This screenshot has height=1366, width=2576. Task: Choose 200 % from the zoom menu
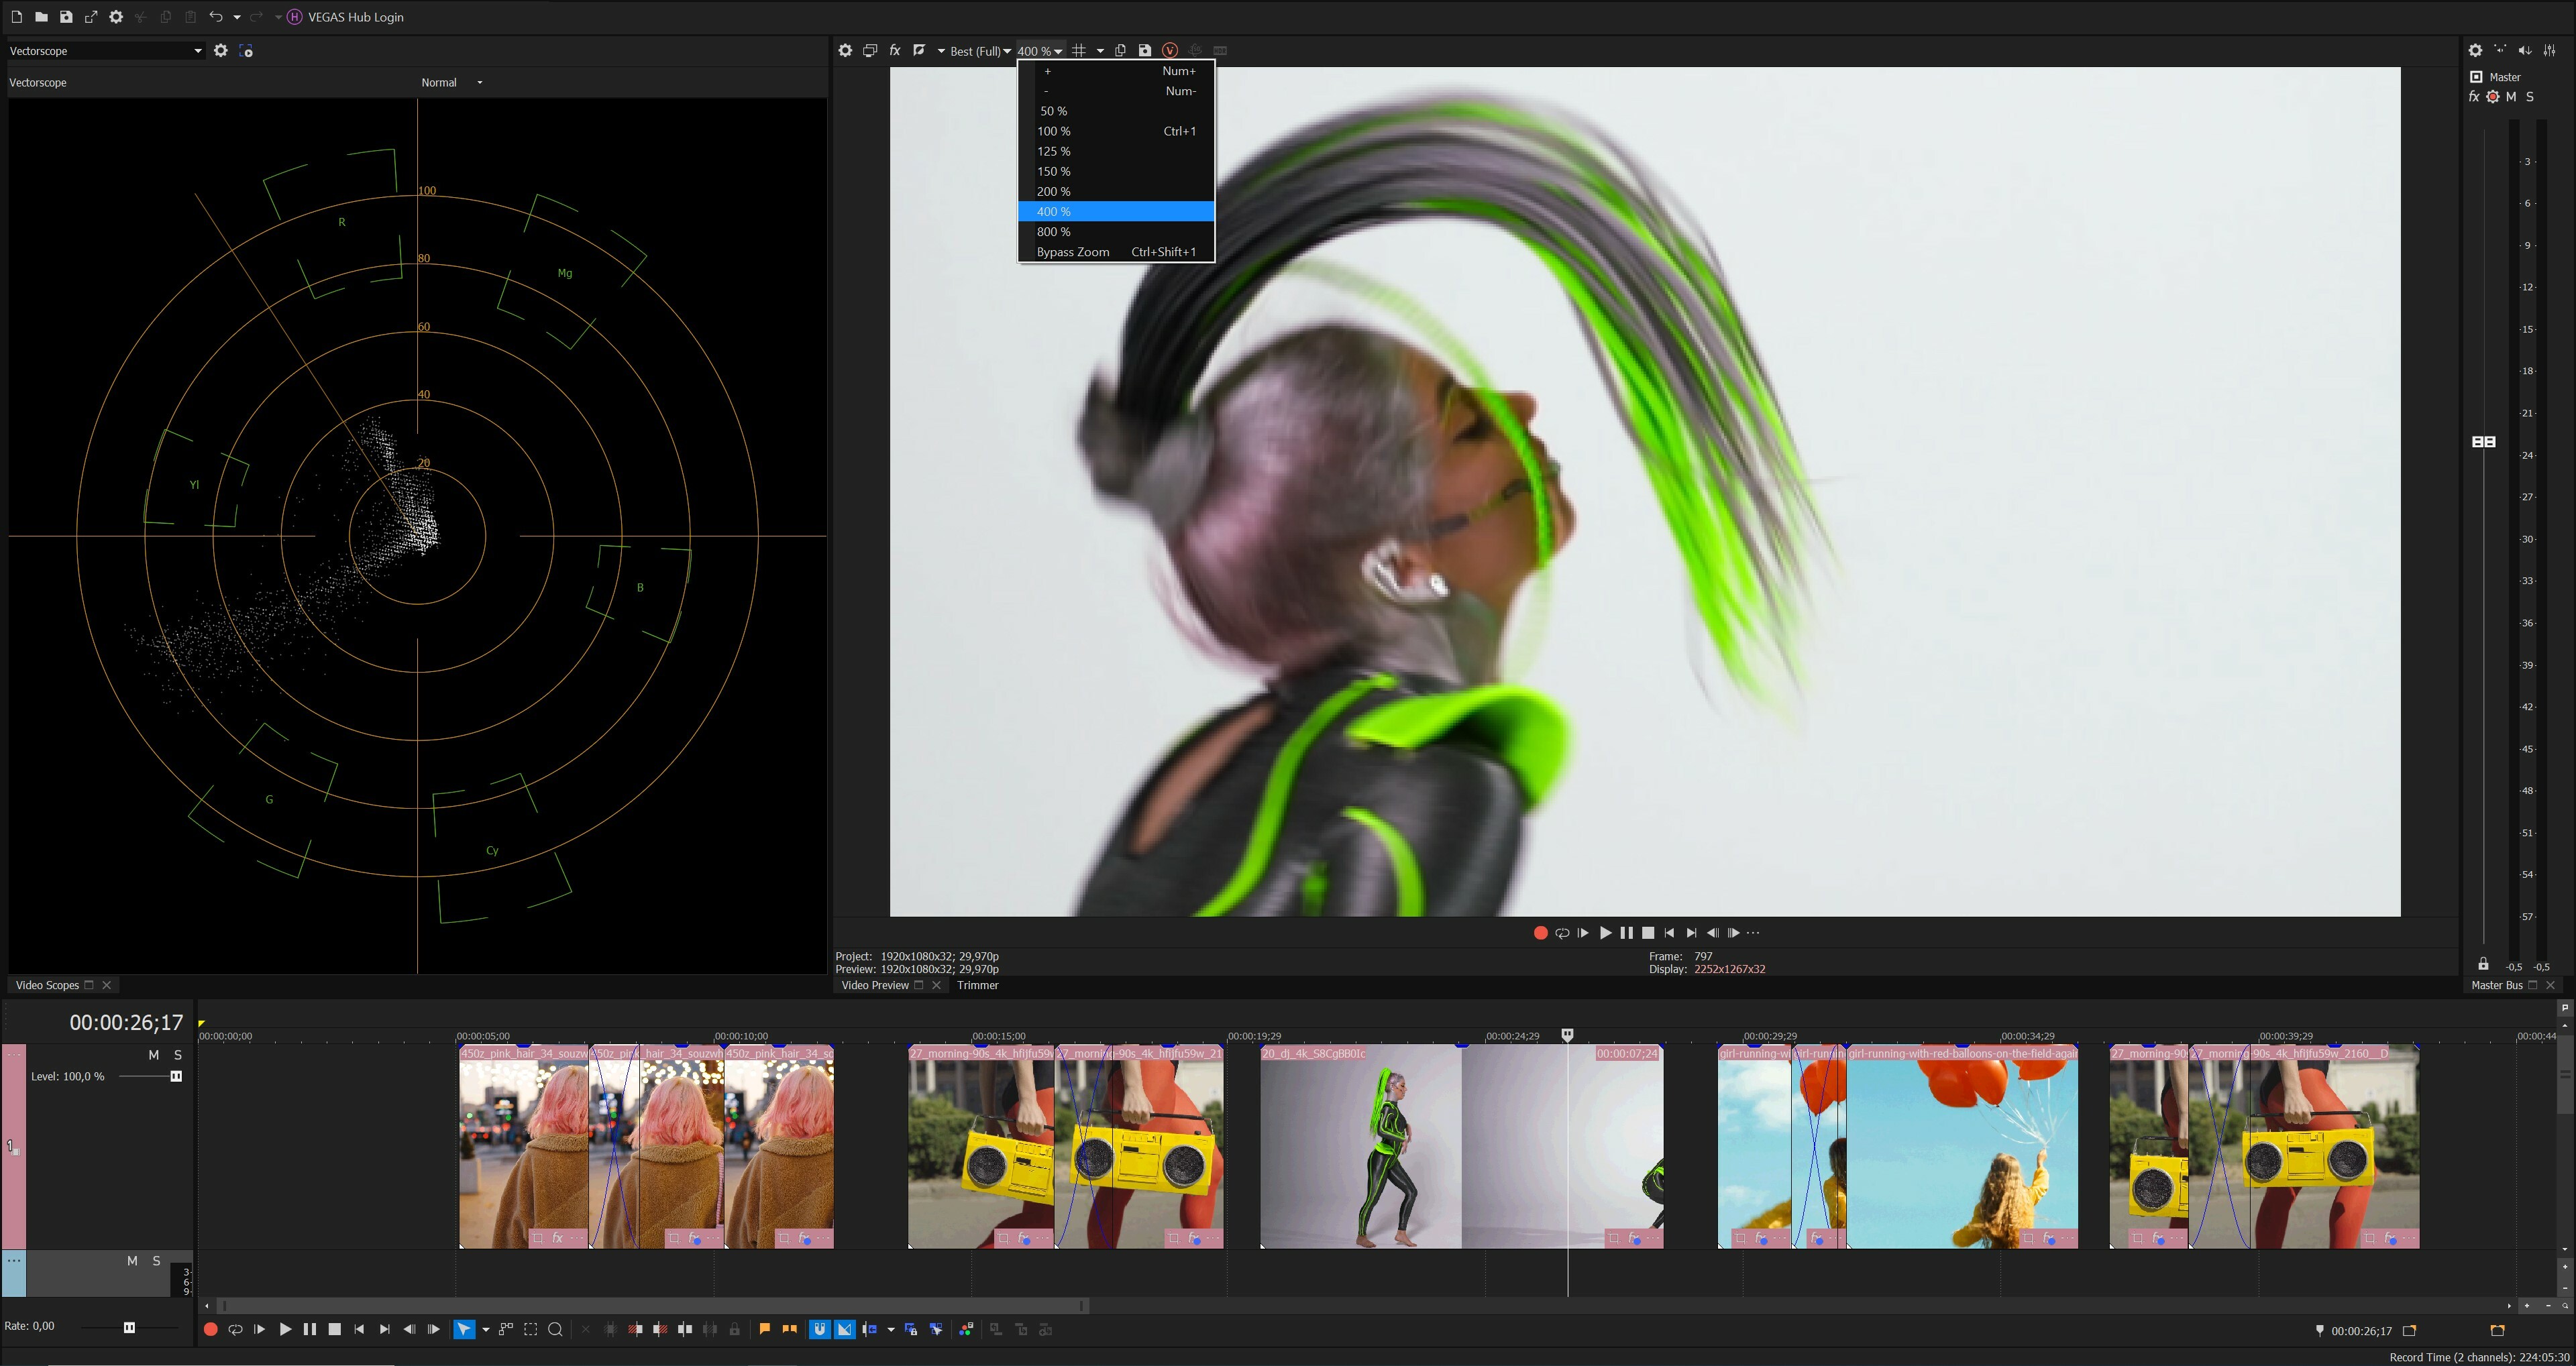(1053, 191)
